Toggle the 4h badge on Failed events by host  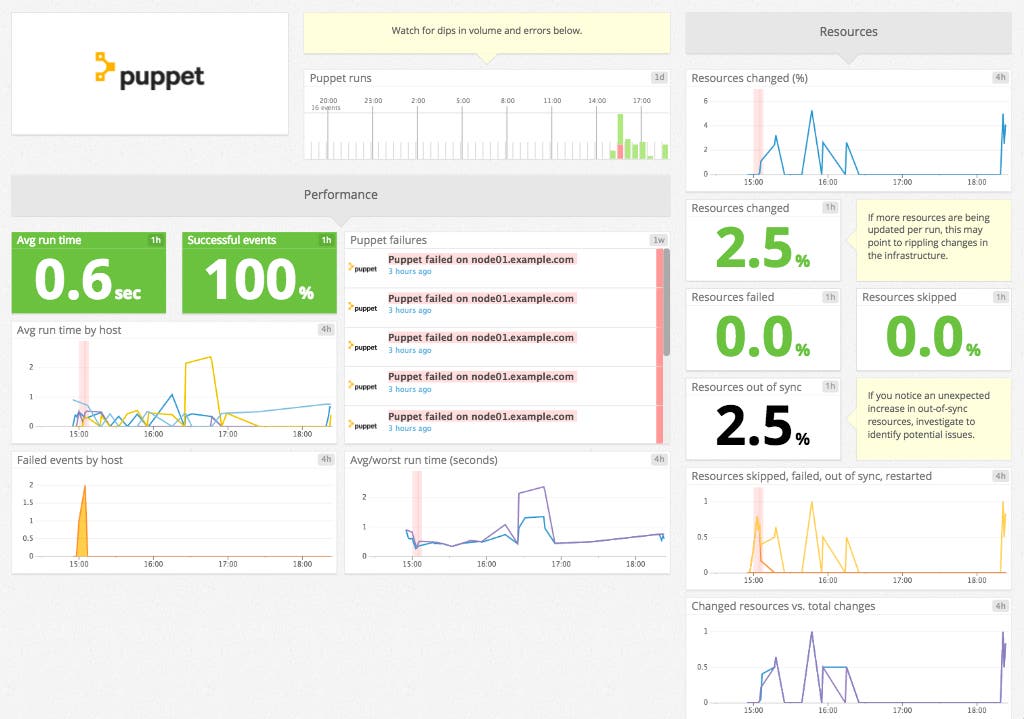325,459
